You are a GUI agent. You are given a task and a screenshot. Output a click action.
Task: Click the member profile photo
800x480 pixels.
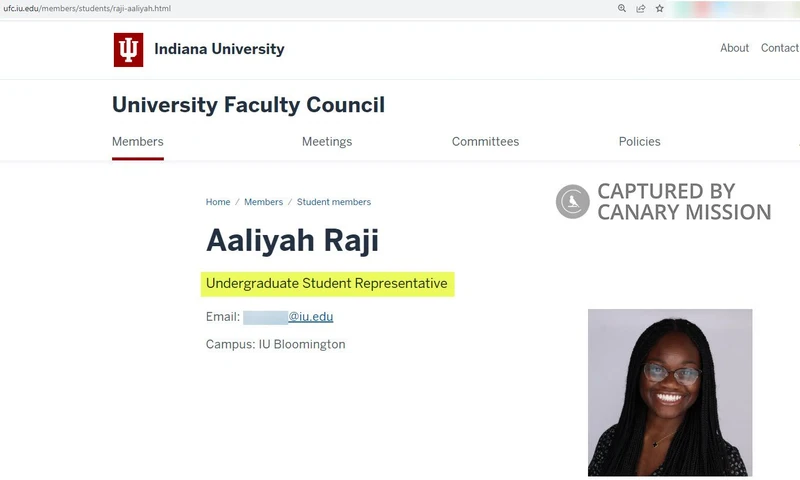pyautogui.click(x=670, y=392)
